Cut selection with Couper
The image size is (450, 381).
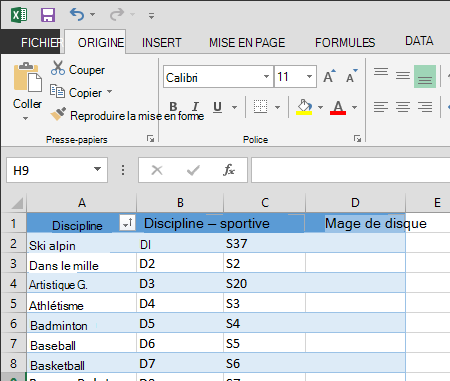pyautogui.click(x=78, y=69)
